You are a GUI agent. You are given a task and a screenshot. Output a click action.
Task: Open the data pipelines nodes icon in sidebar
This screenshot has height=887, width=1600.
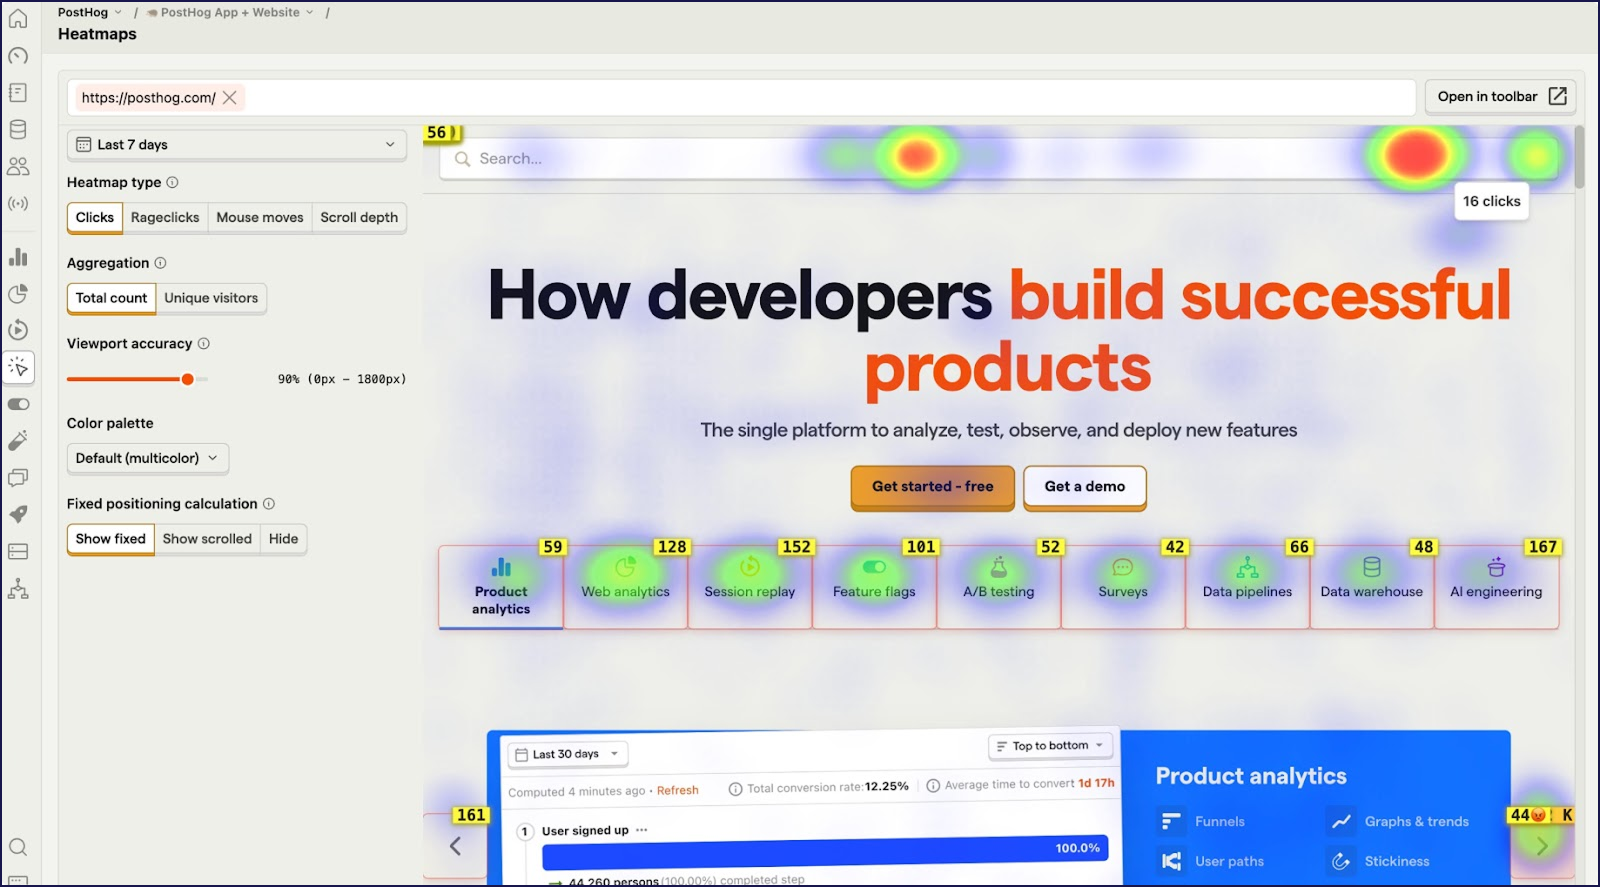[x=18, y=589]
